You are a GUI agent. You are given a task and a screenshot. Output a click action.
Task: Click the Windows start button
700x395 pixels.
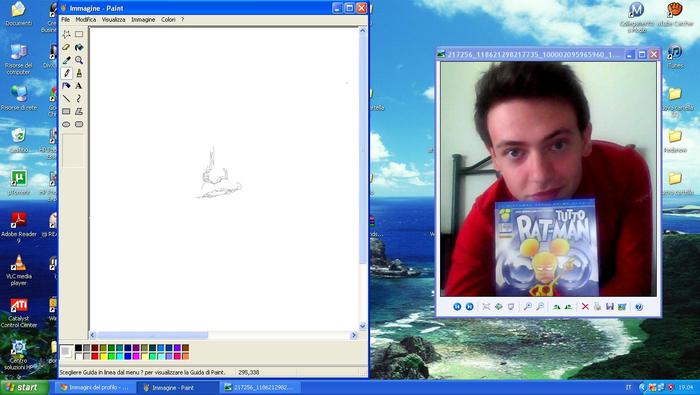(24, 387)
